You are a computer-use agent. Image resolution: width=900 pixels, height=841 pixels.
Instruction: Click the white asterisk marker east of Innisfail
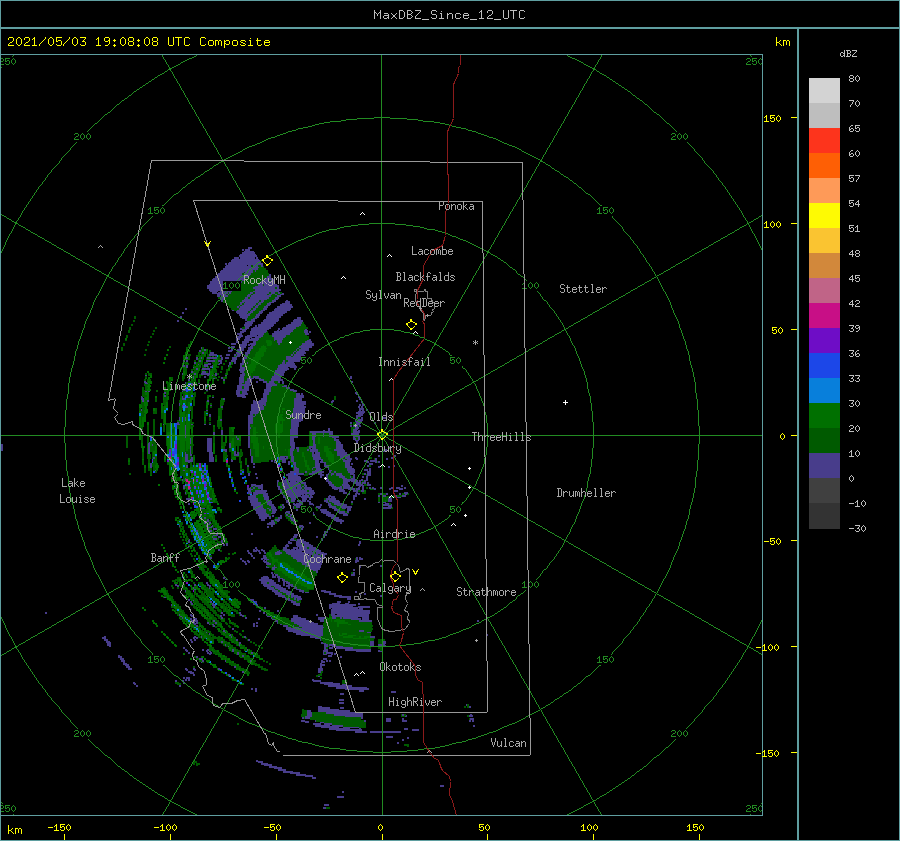tap(475, 343)
